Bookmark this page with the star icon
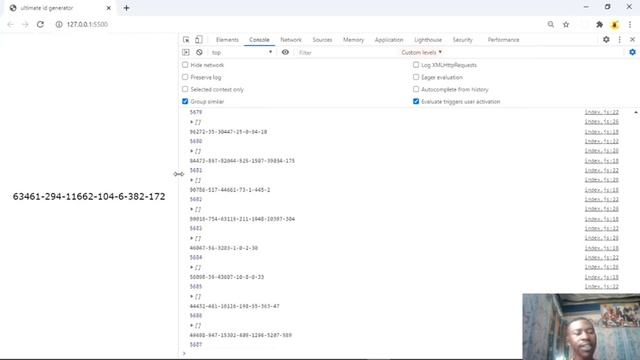Screen dimensions: 640x360 (x=566, y=24)
